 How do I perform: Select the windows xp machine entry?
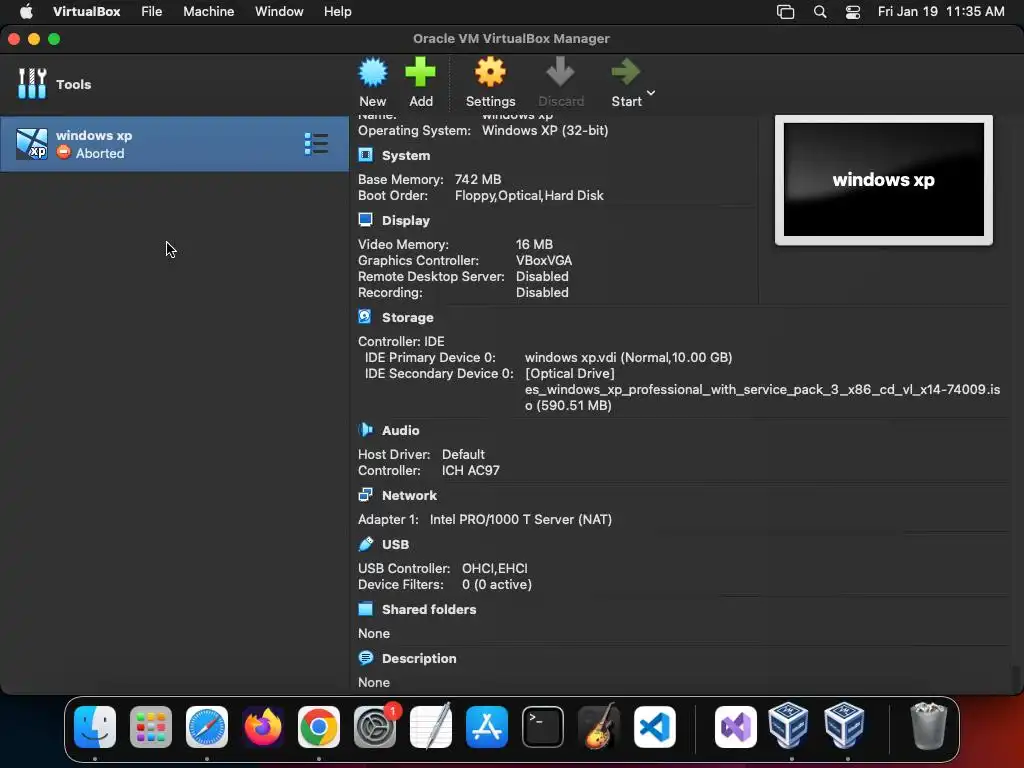point(174,144)
